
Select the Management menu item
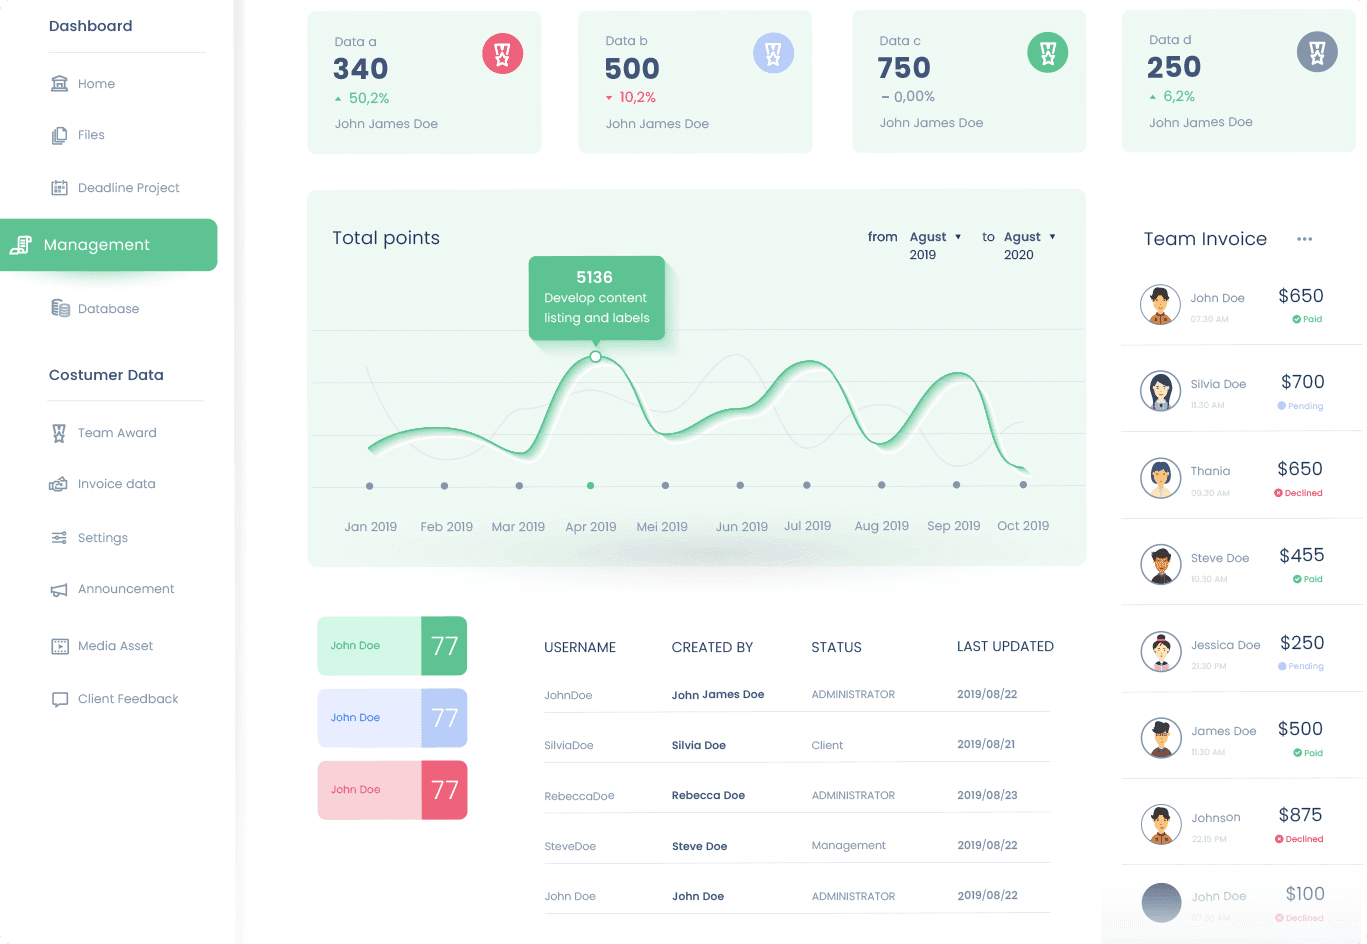(x=108, y=245)
